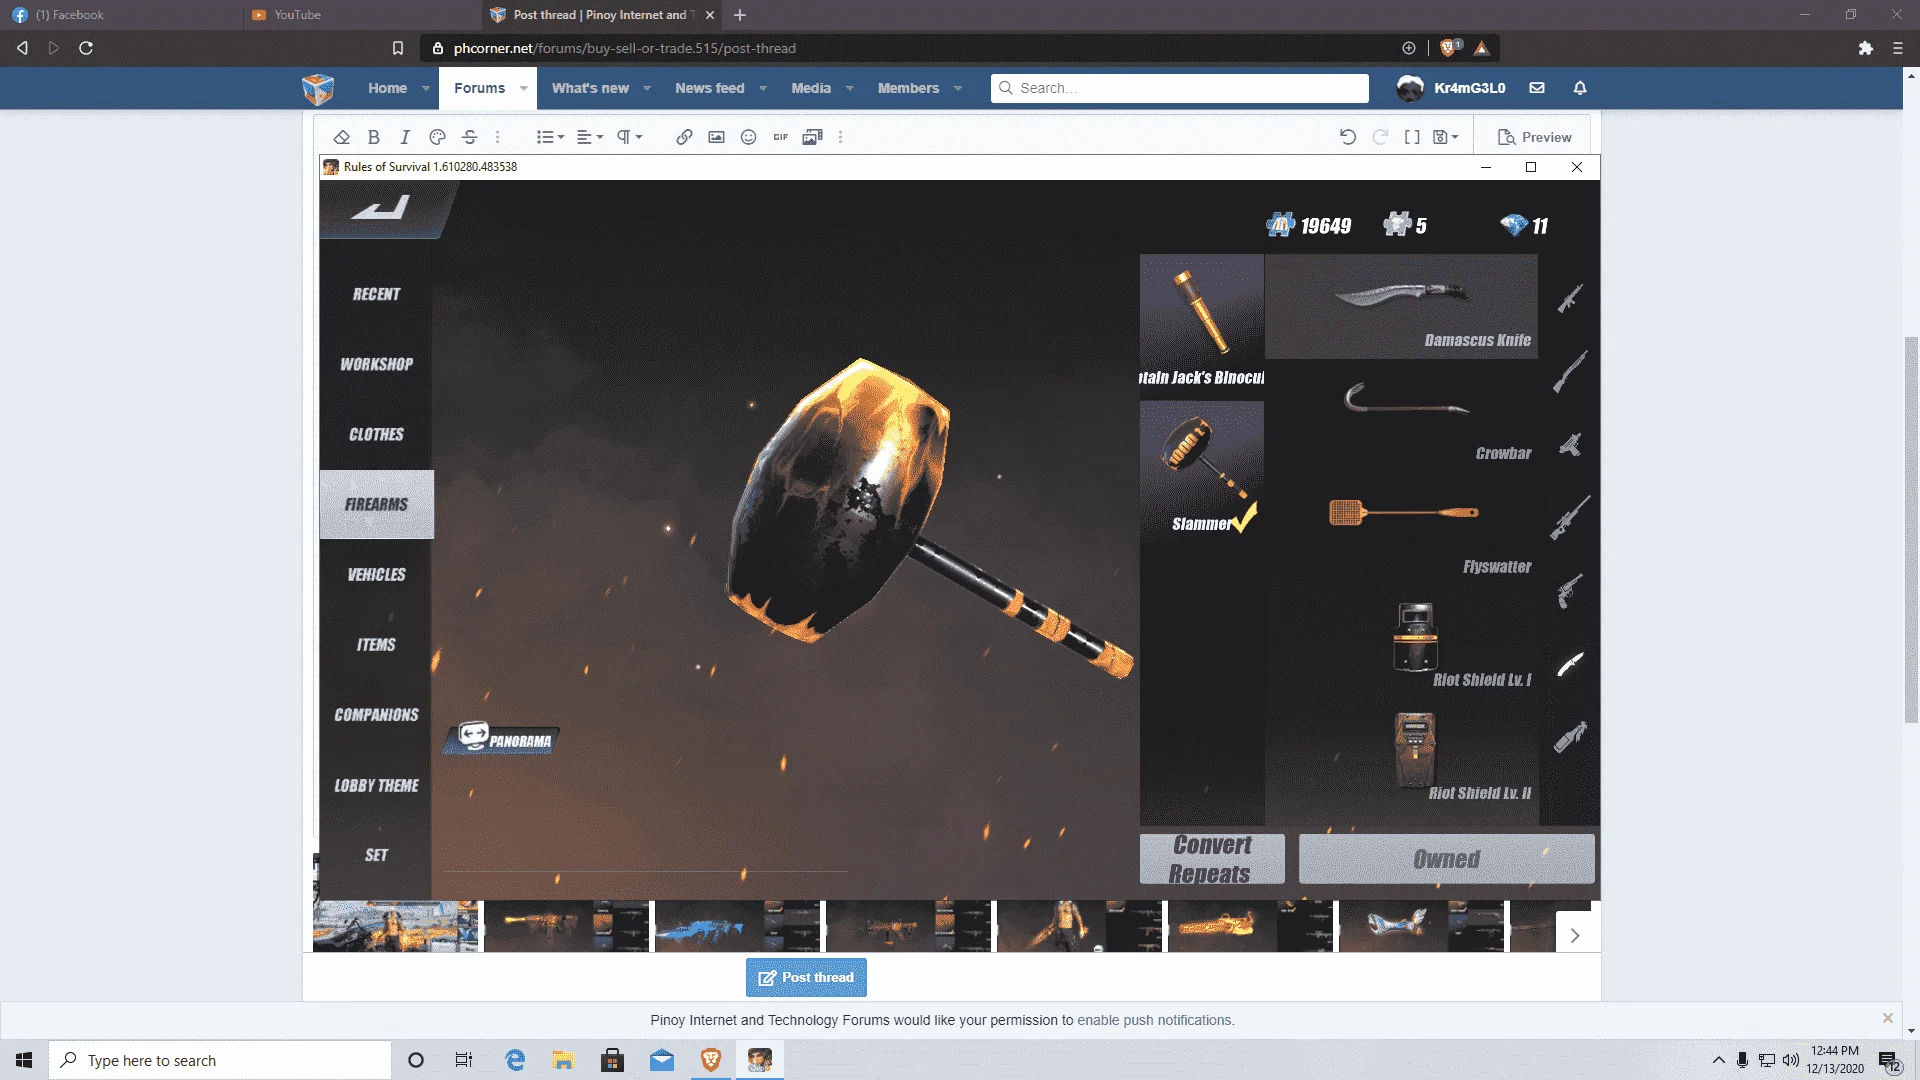Open the What's new nav item
The height and width of the screenshot is (1080, 1920).
590,88
